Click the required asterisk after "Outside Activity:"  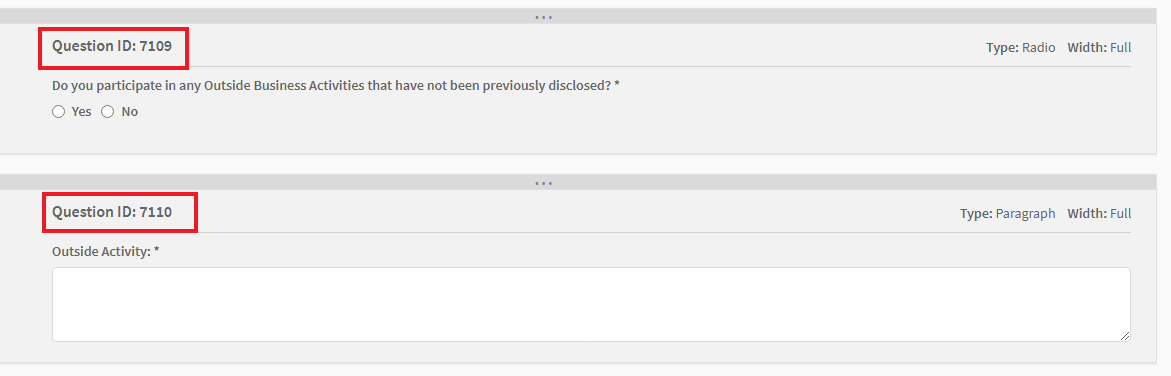156,250
